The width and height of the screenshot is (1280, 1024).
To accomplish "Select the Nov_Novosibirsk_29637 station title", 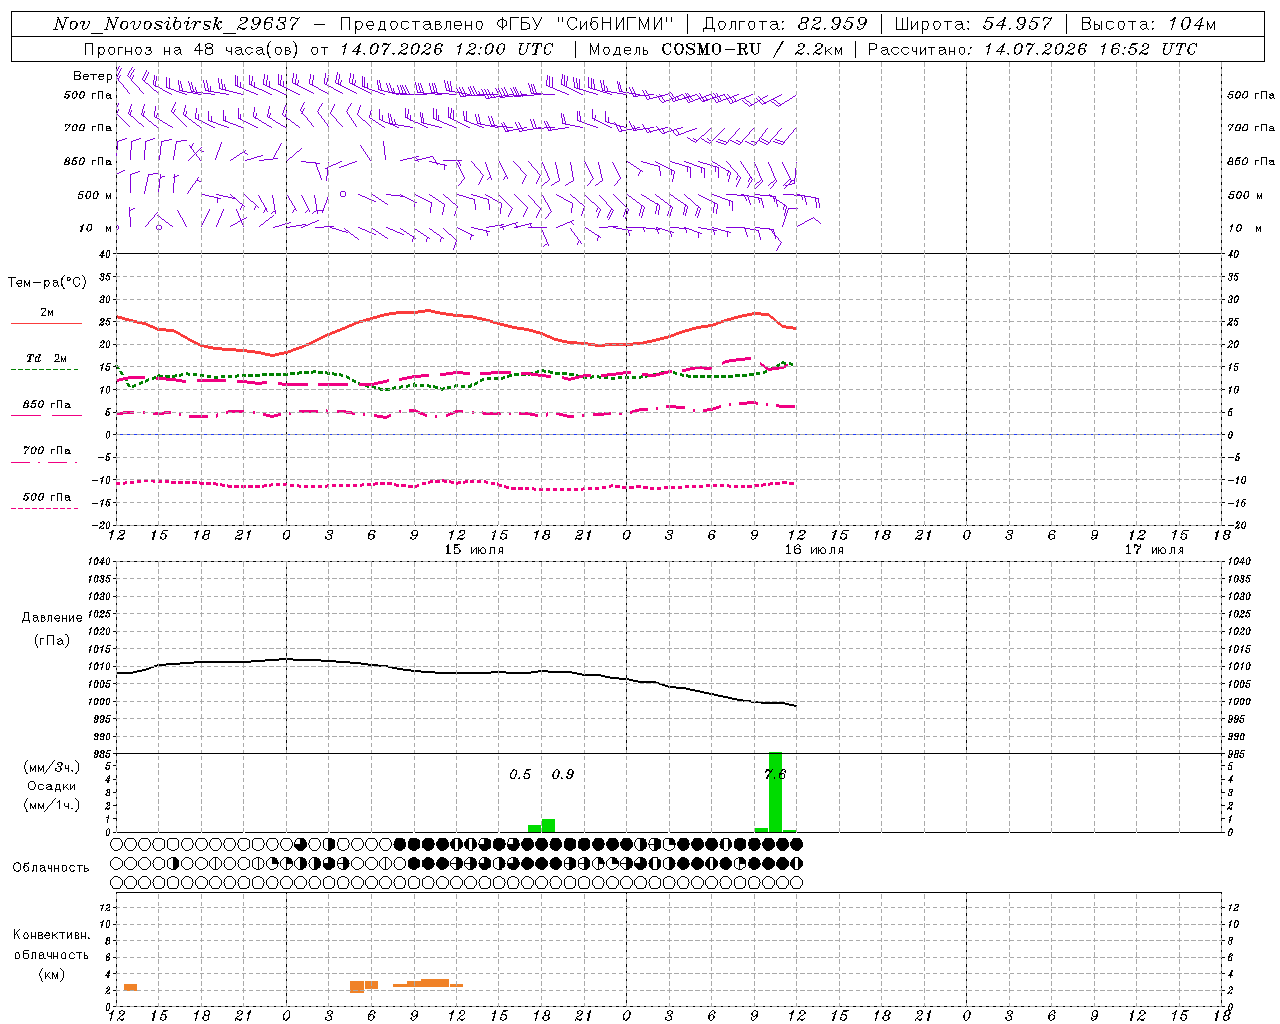I will (x=175, y=24).
